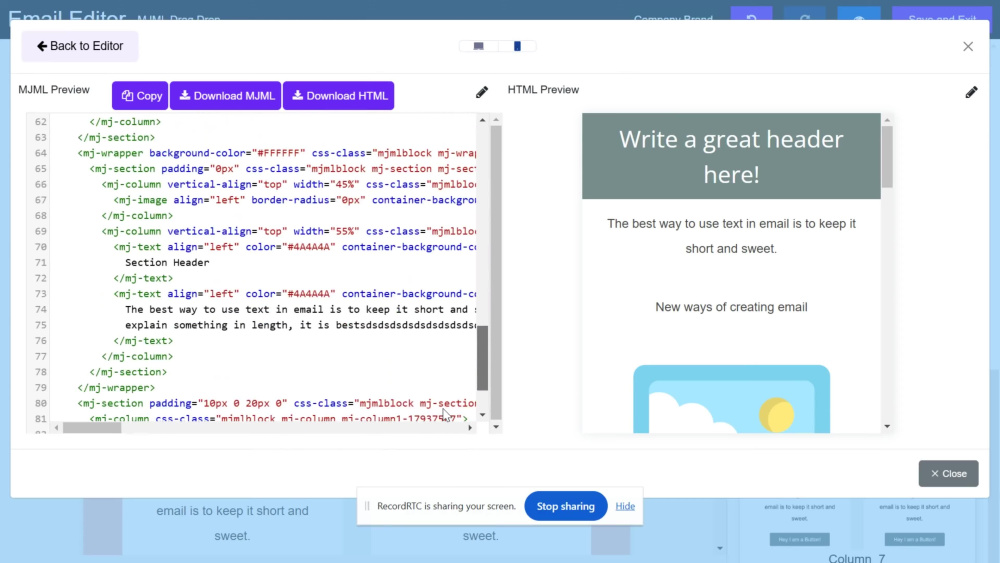Image resolution: width=1000 pixels, height=563 pixels.
Task: Click the 'Write a great header here!' banner
Action: 731,156
